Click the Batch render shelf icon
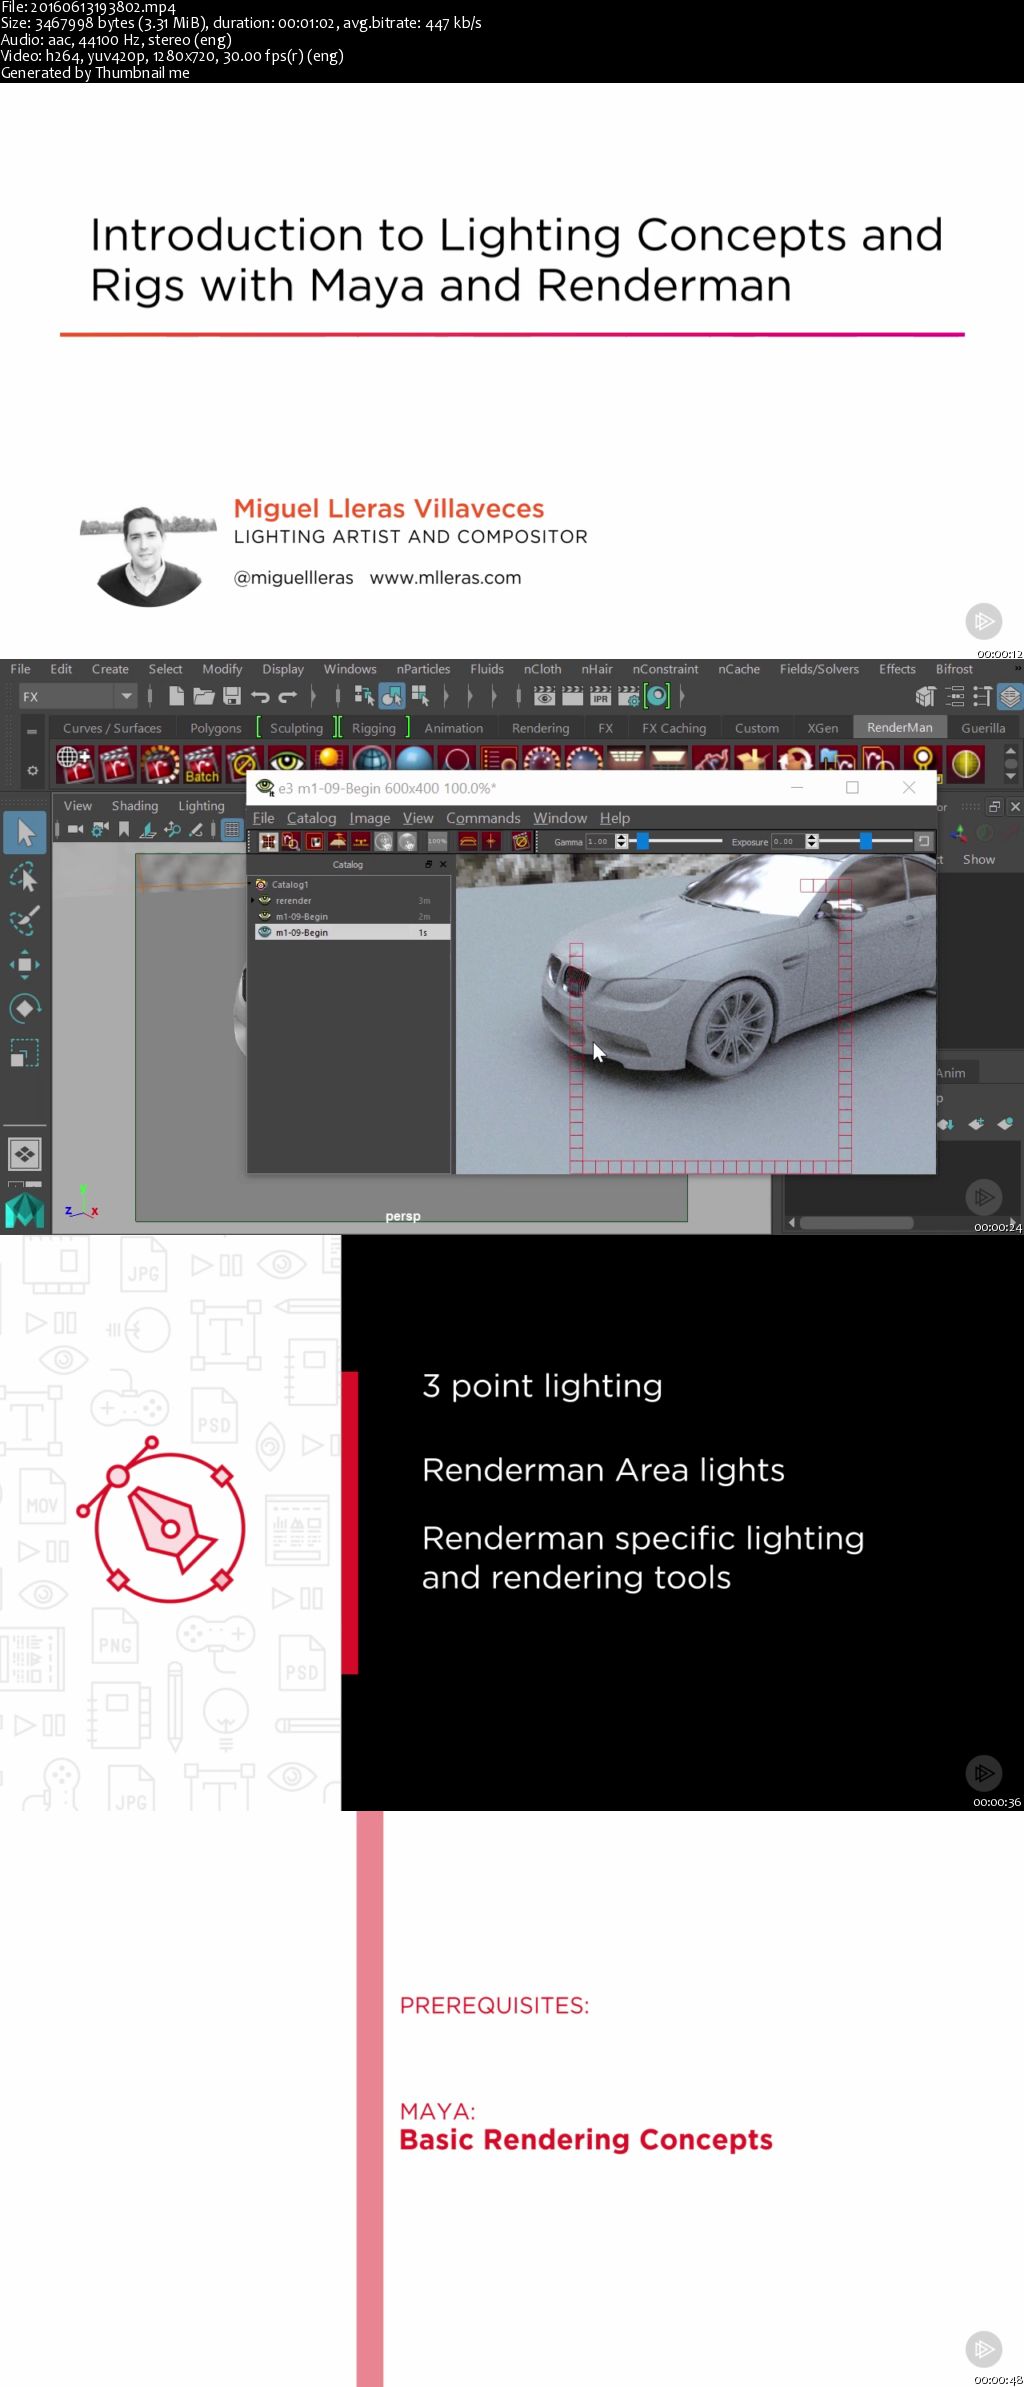Viewport: 1024px width, 2387px height. point(202,764)
